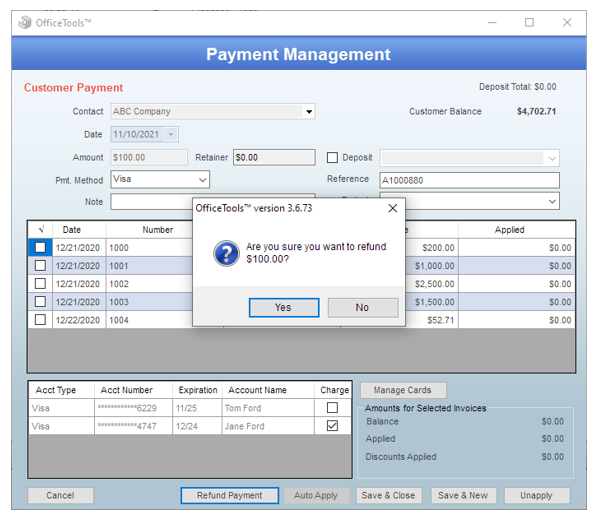Click the Amount field showing $100.00
Viewport: 601px width, 528px height.
(149, 157)
